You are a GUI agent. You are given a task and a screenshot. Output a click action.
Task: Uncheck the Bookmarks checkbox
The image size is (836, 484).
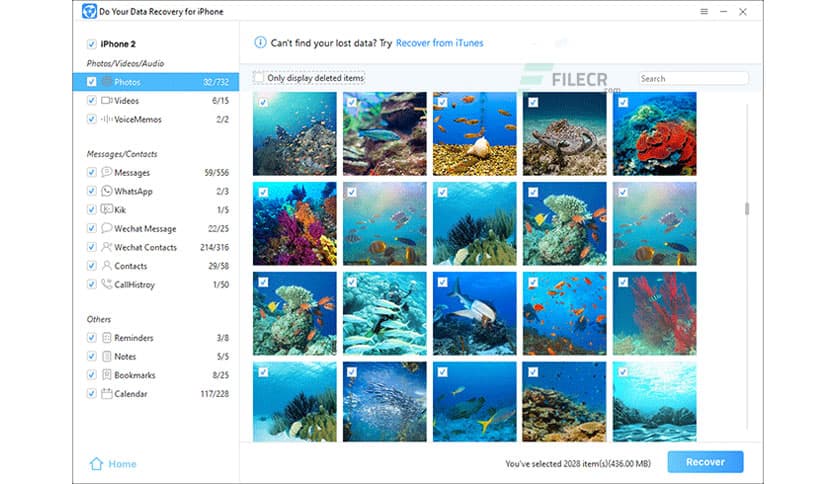pyautogui.click(x=91, y=375)
